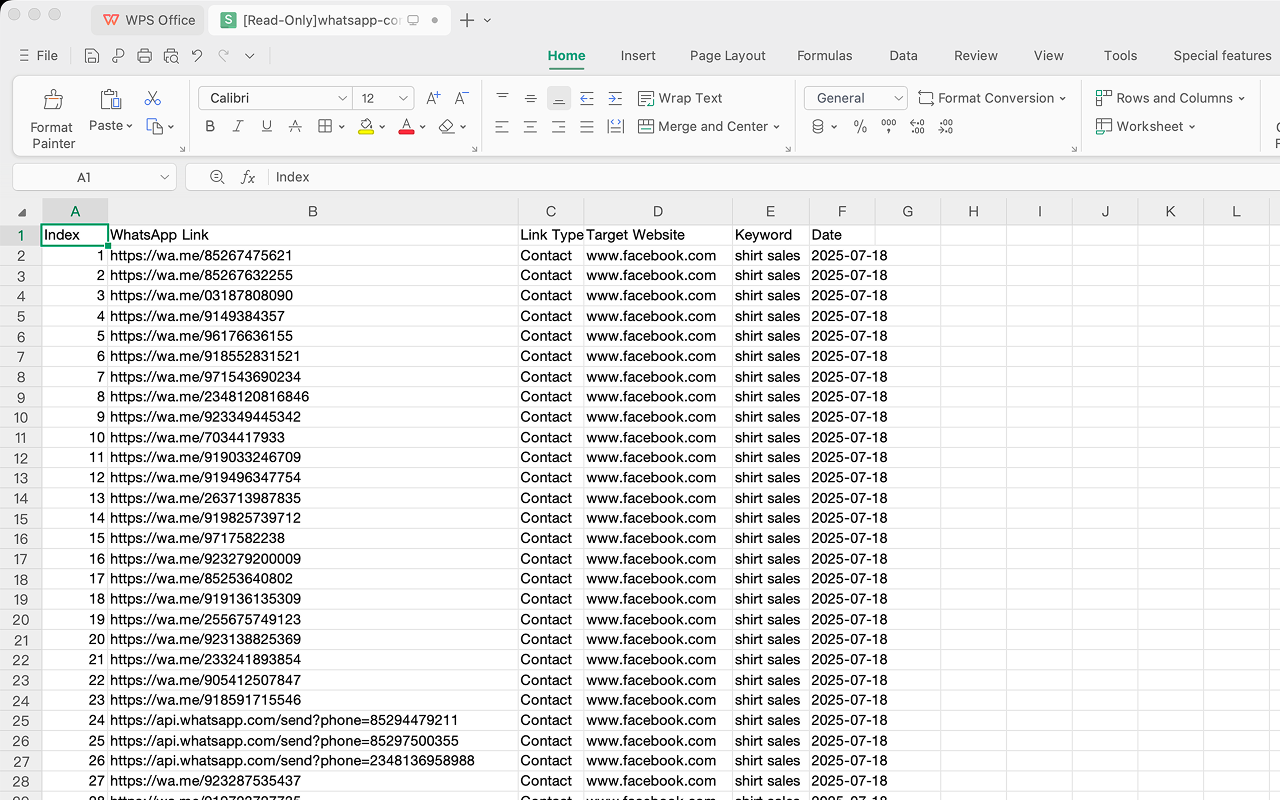Click the comma thousands separator icon

[x=889, y=126]
